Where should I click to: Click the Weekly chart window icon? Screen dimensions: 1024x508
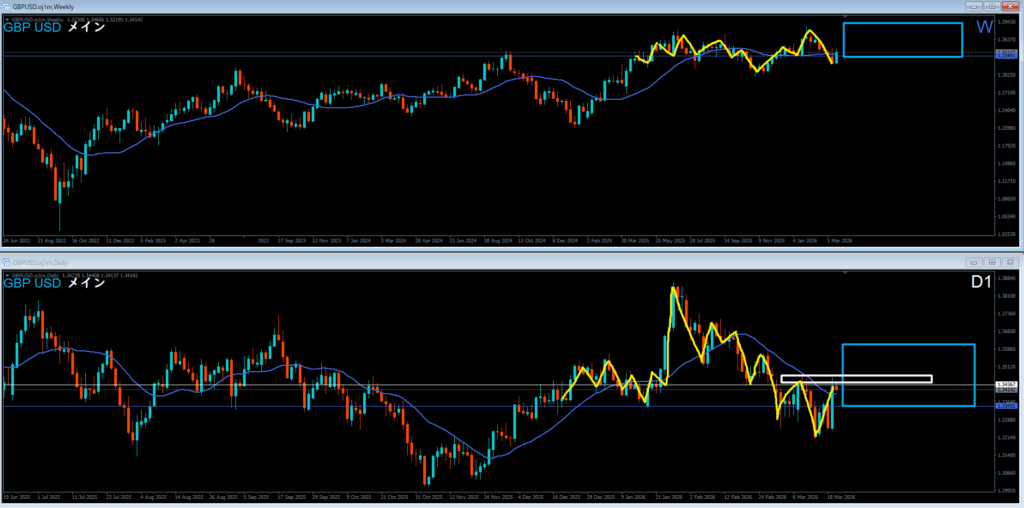[x=7, y=6]
